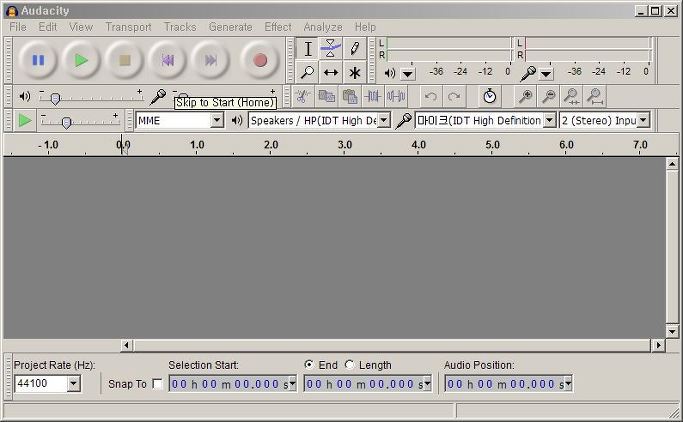Open the Audio Position time format dropdown
The height and width of the screenshot is (422, 683).
point(568,384)
